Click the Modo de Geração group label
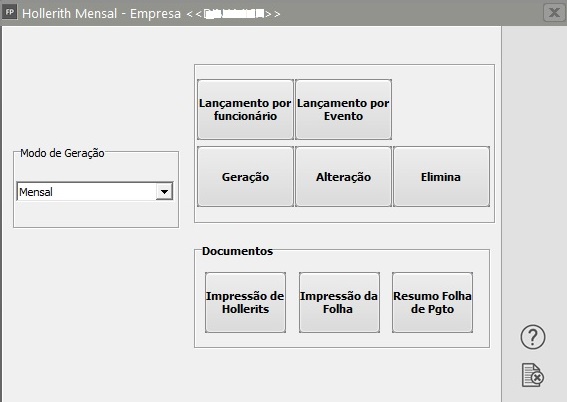Screen dimensions: 567x402 (x=62, y=153)
